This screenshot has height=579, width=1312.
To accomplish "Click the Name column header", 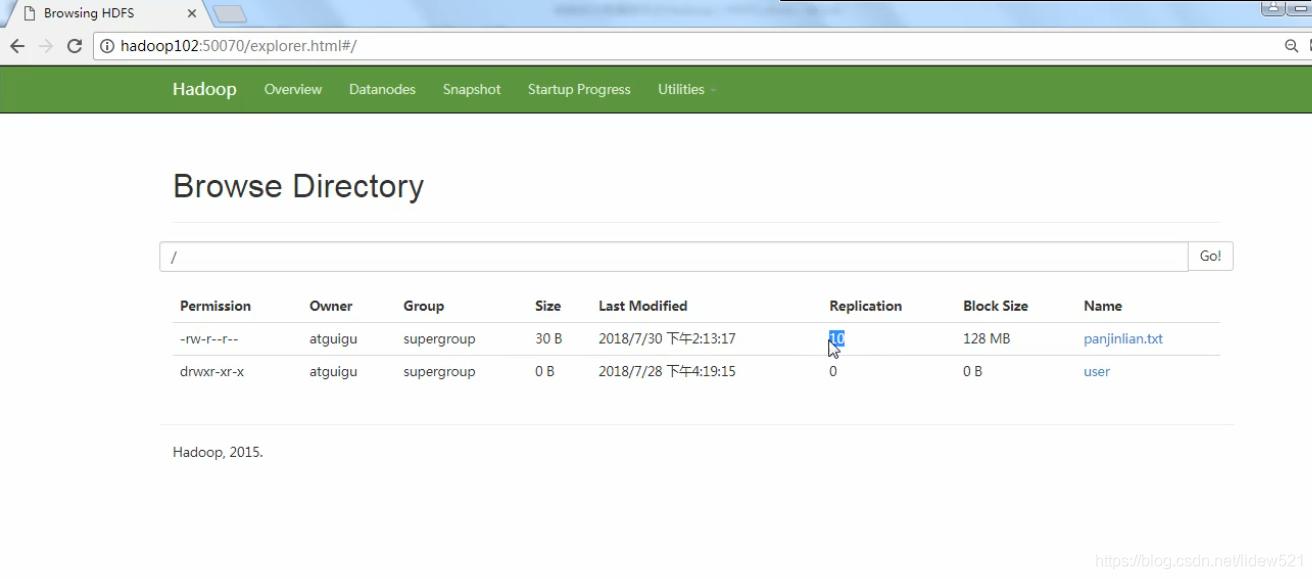I will click(1103, 306).
